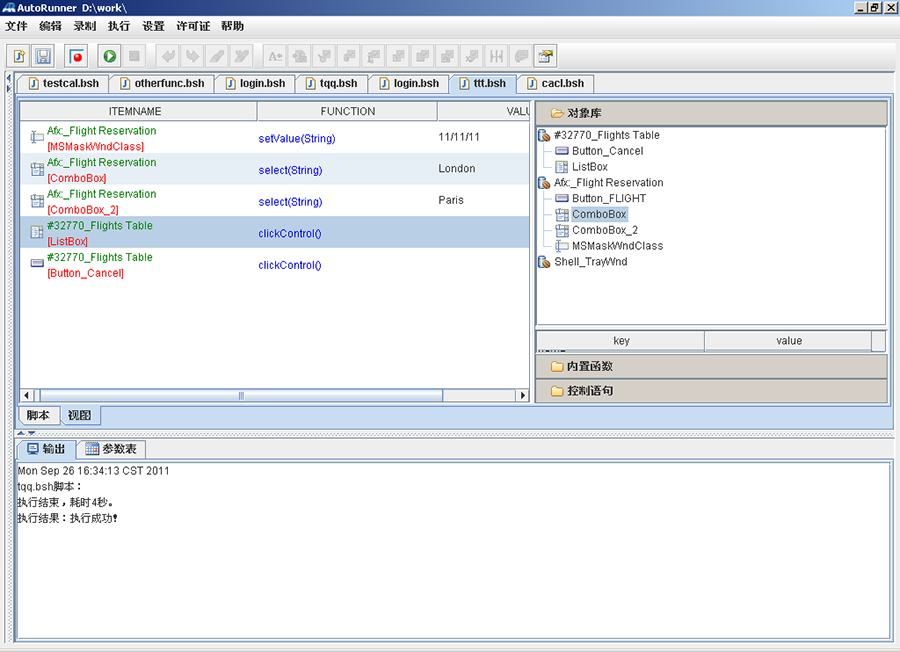Create a new script with the new-file icon
The image size is (900, 652).
coord(17,56)
